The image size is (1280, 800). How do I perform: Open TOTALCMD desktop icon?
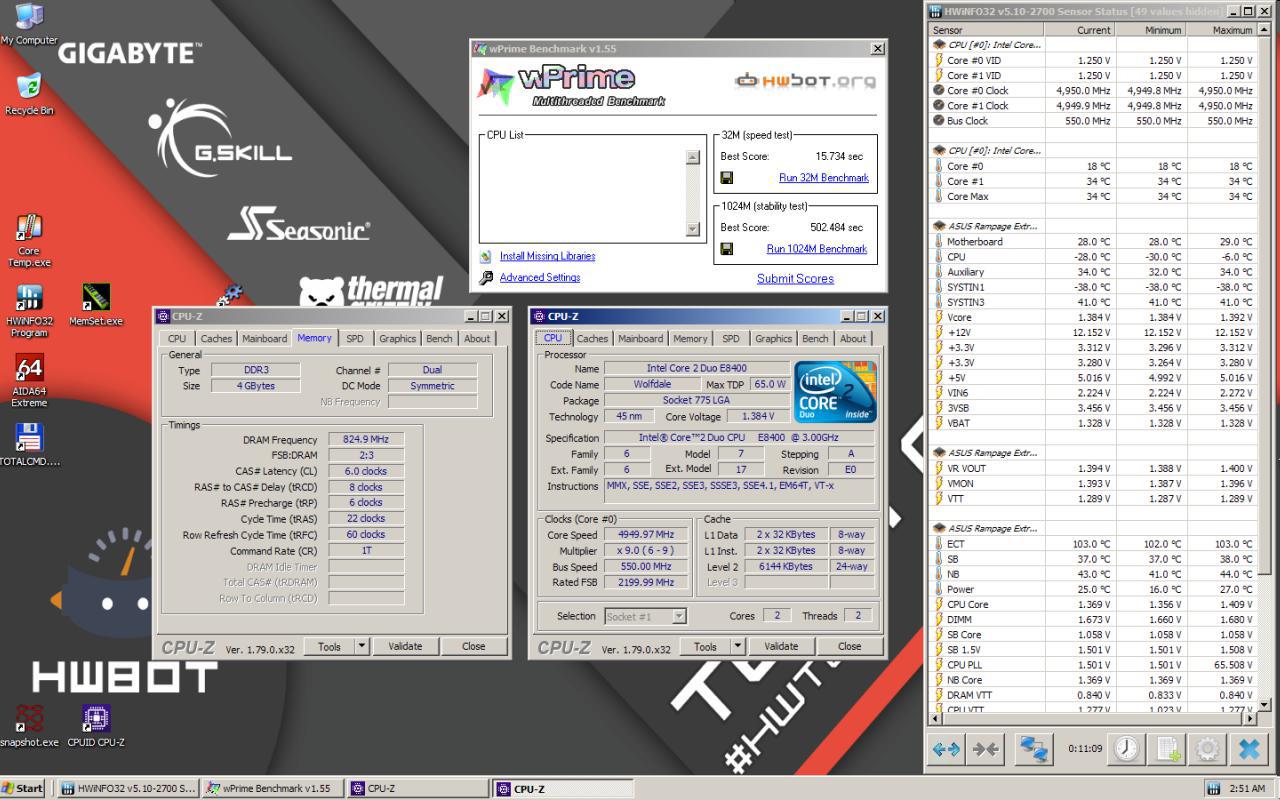coord(29,445)
